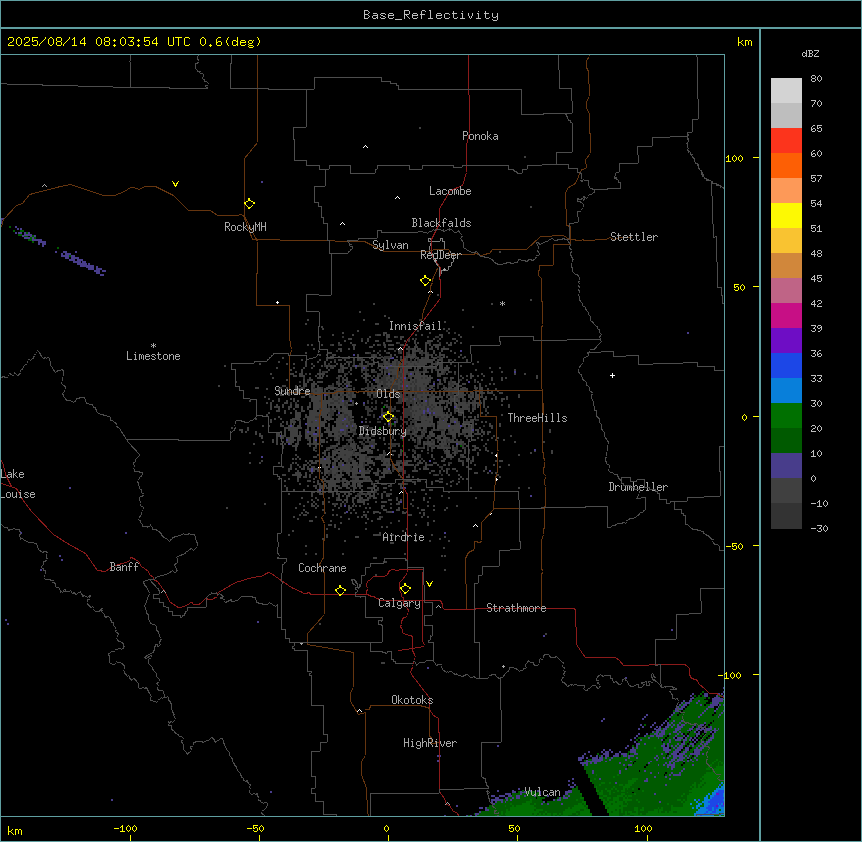862x842 pixels.
Task: Select the blue 36 dBZ legend swatch
Action: [x=786, y=365]
